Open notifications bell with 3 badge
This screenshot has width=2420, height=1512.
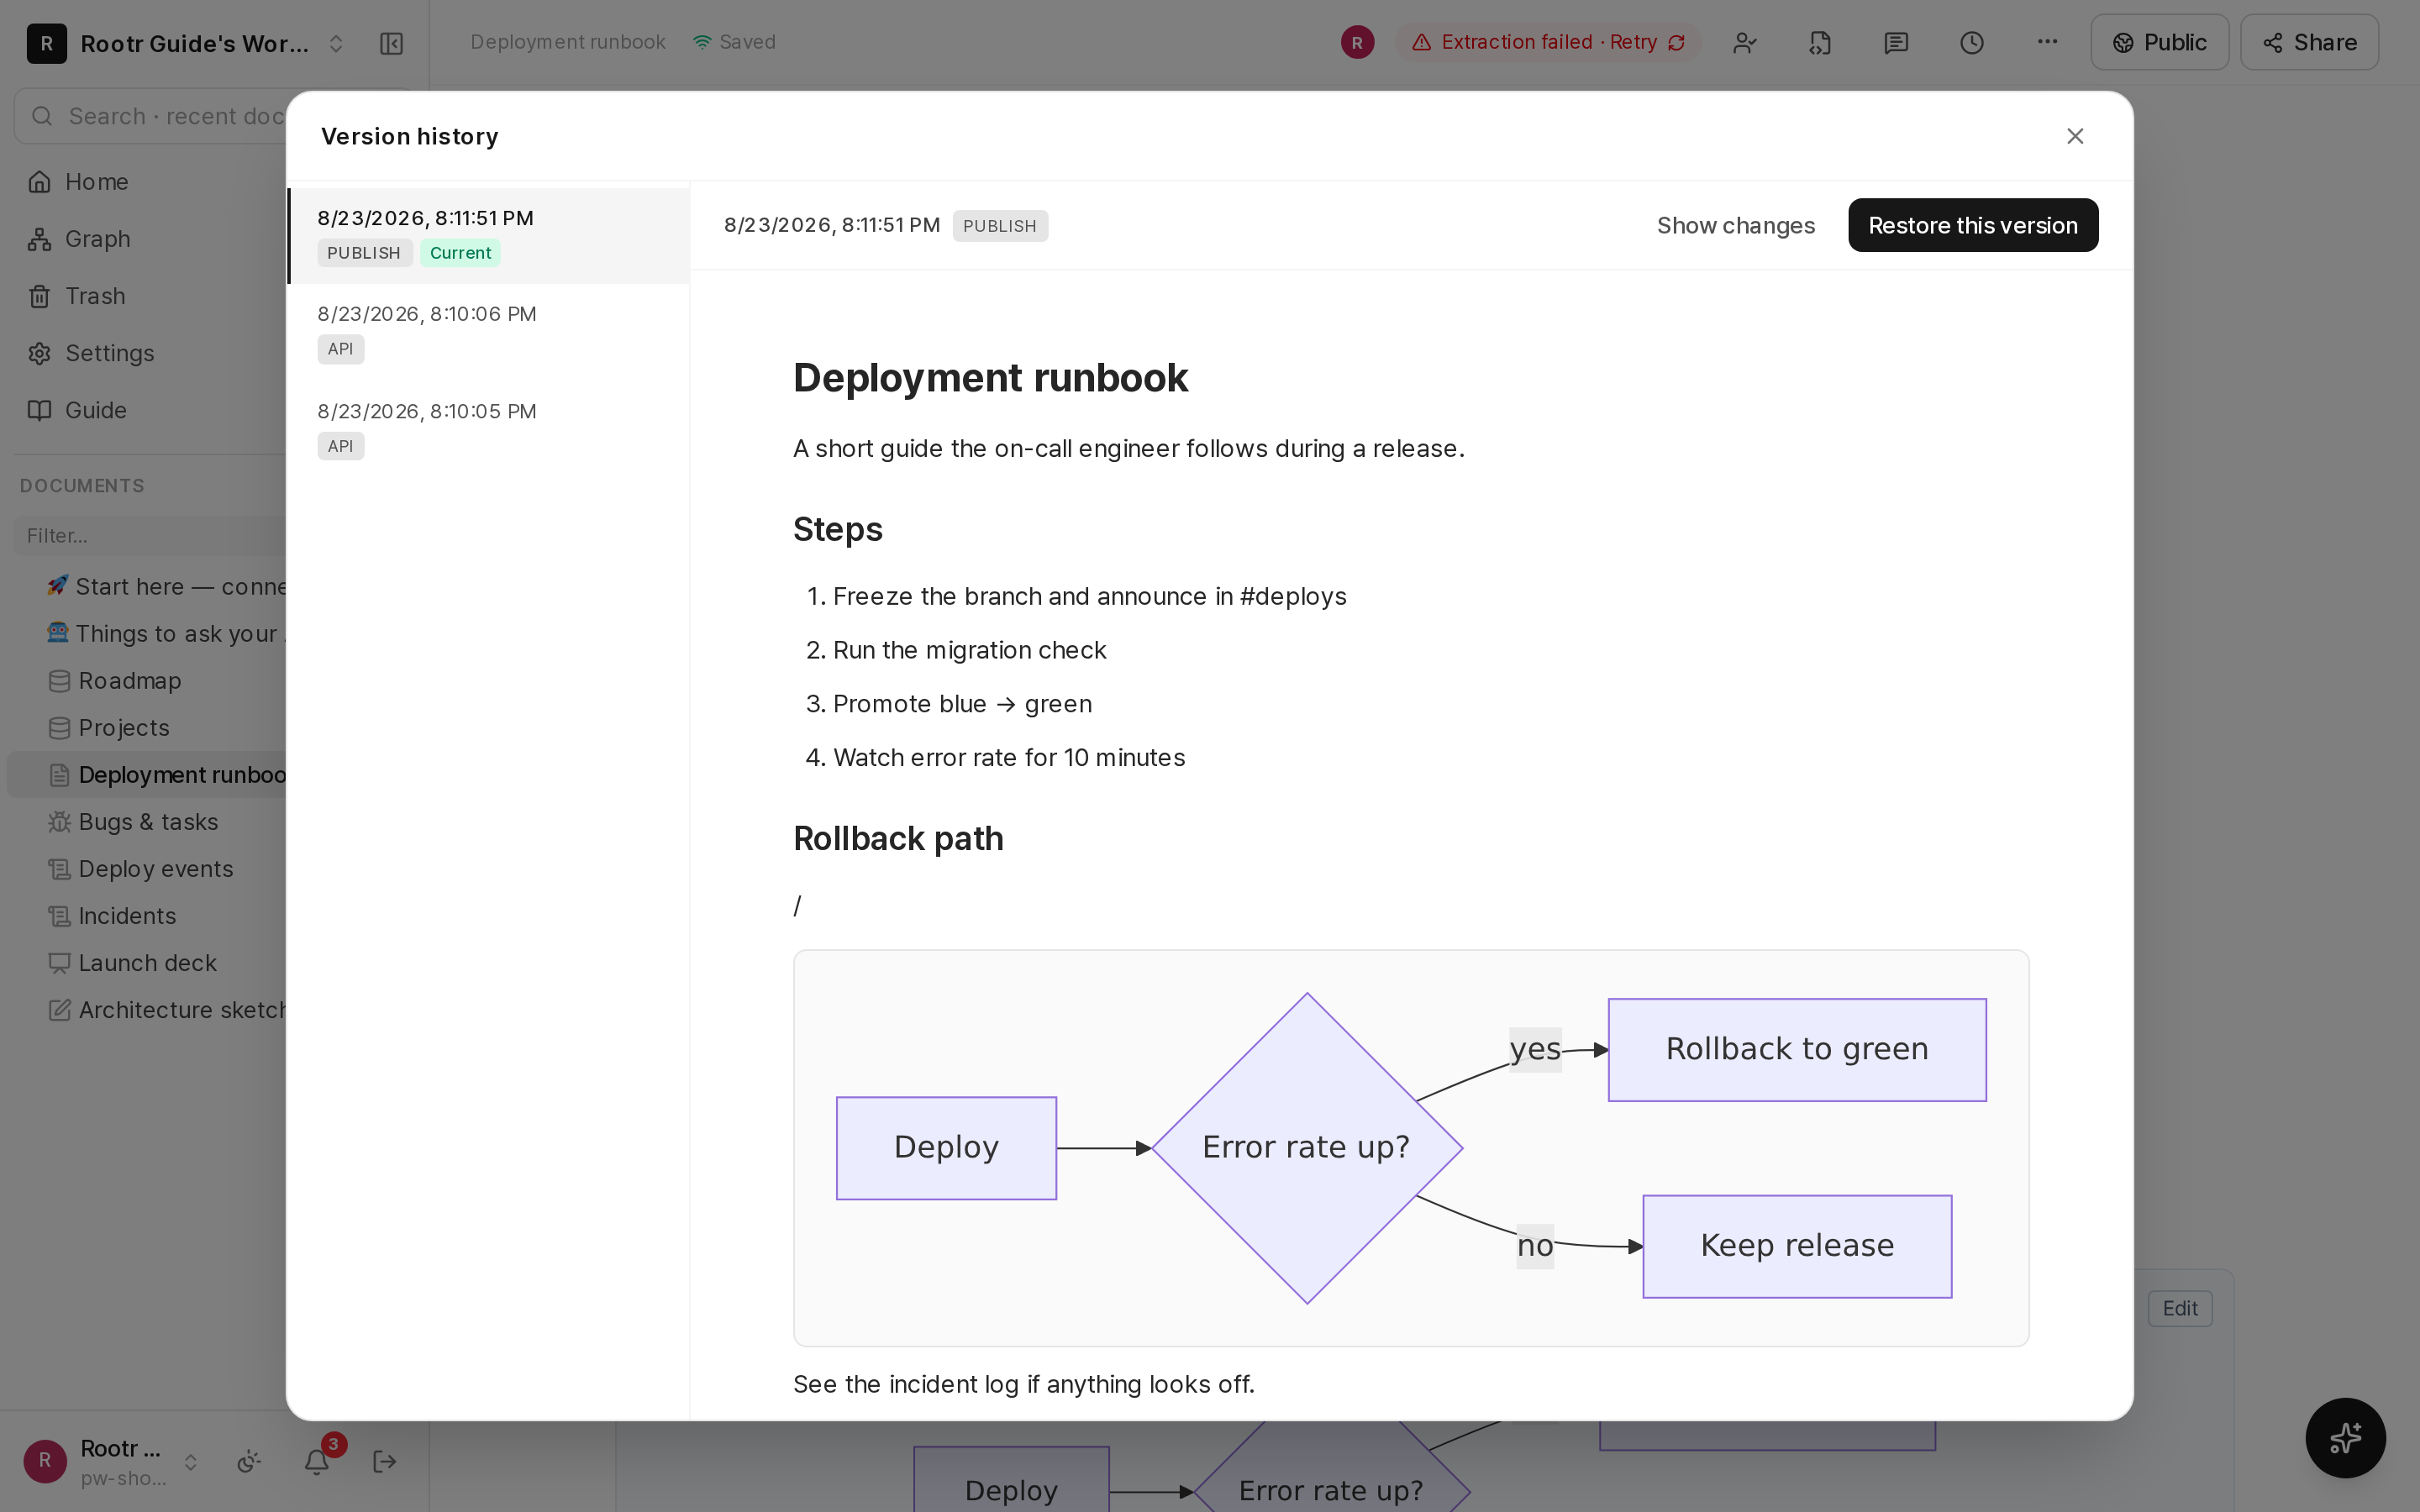[x=317, y=1461]
